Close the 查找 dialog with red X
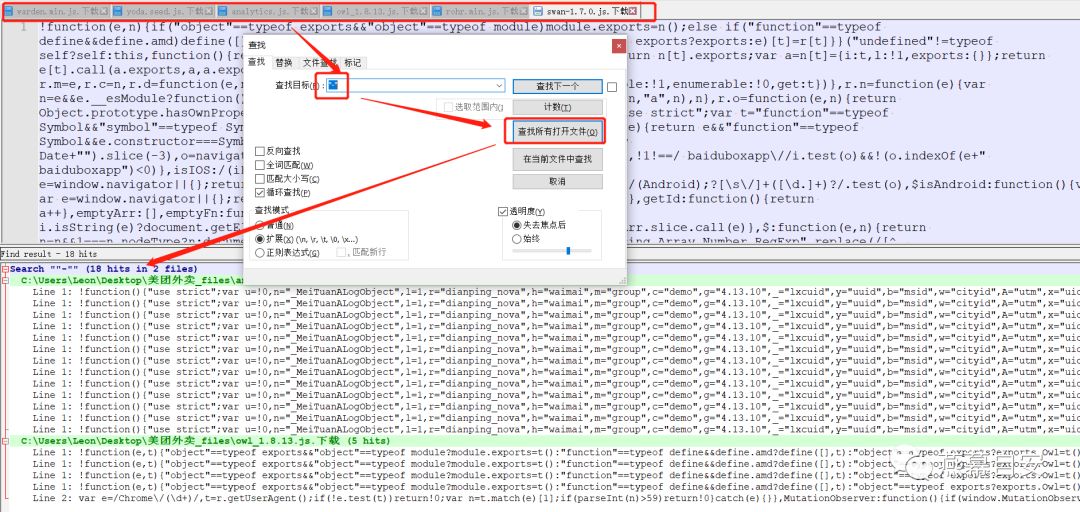Viewport: 1080px width, 512px height. (x=618, y=46)
